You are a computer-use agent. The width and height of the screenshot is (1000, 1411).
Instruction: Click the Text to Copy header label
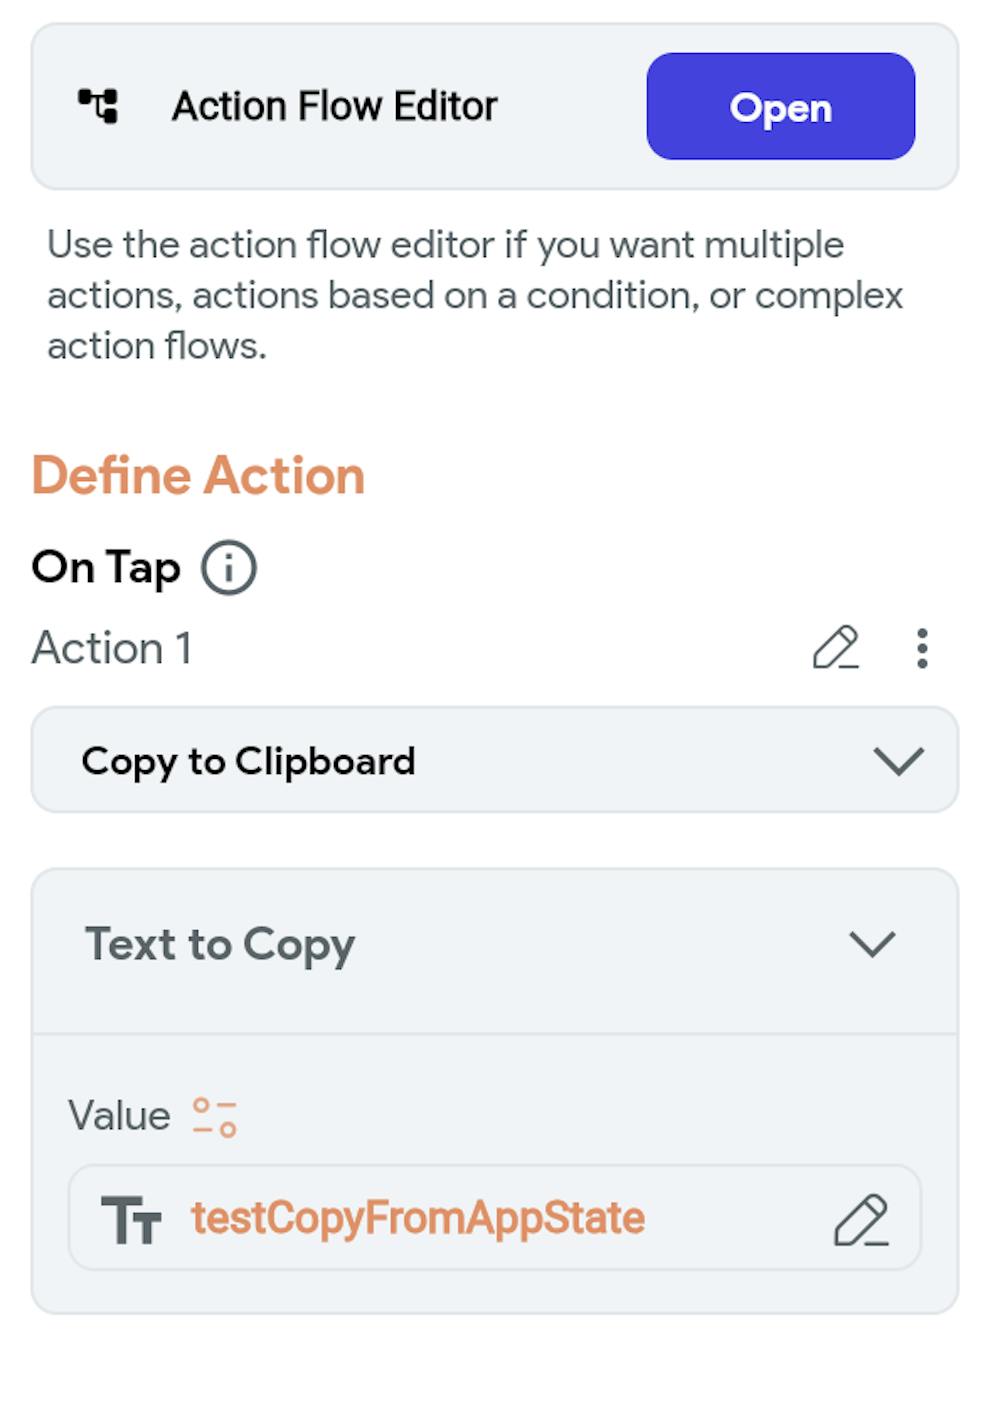(220, 944)
